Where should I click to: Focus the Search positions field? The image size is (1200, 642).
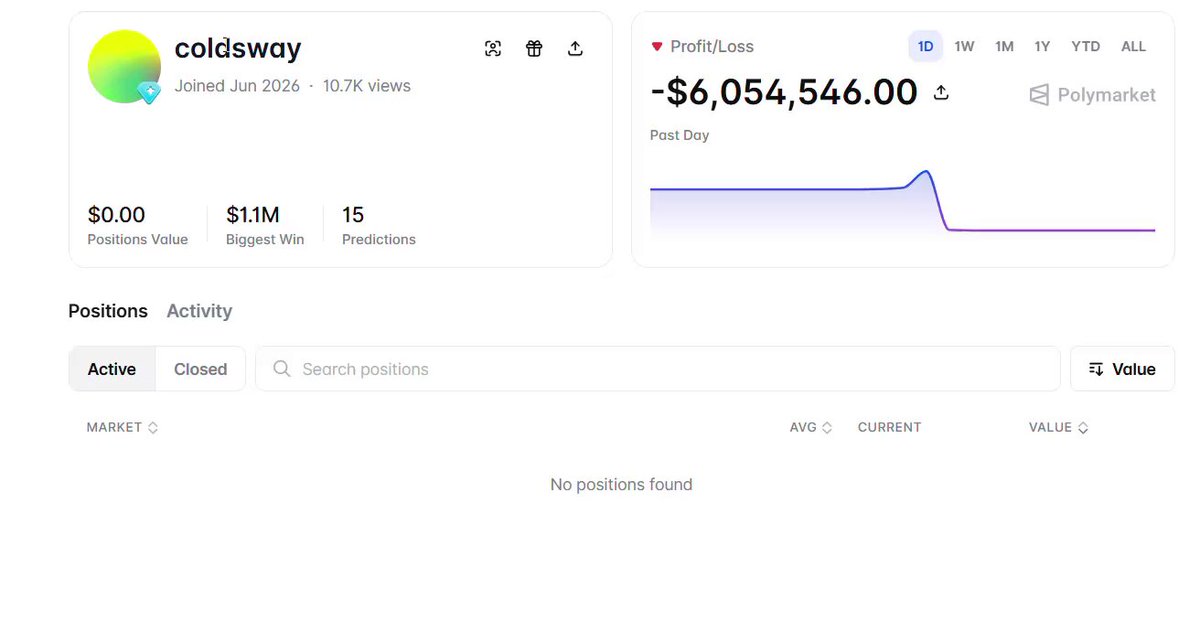[658, 369]
